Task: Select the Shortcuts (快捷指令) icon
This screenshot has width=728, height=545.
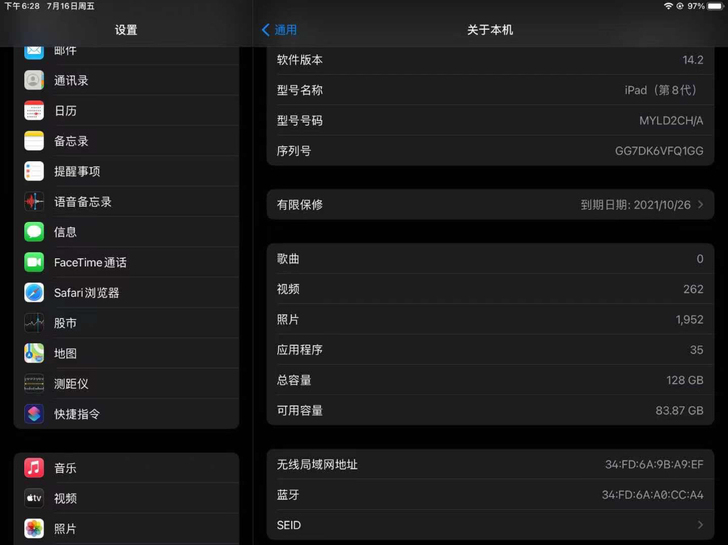Action: tap(34, 414)
